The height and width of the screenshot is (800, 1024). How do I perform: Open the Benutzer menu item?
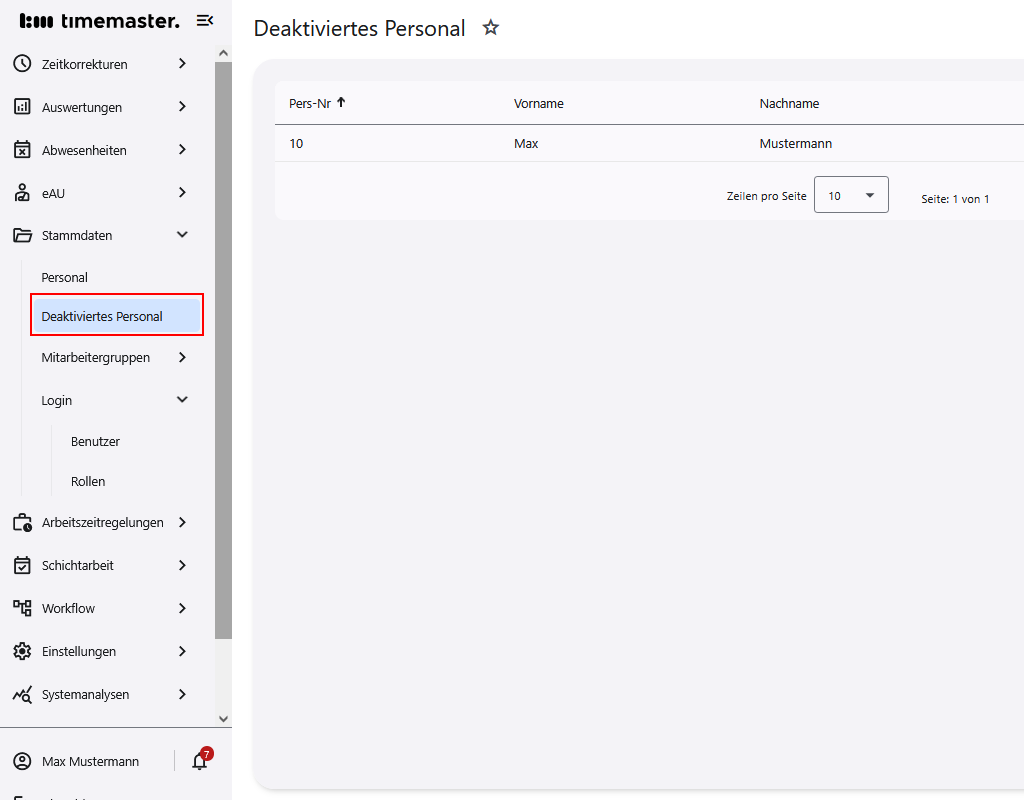[95, 441]
